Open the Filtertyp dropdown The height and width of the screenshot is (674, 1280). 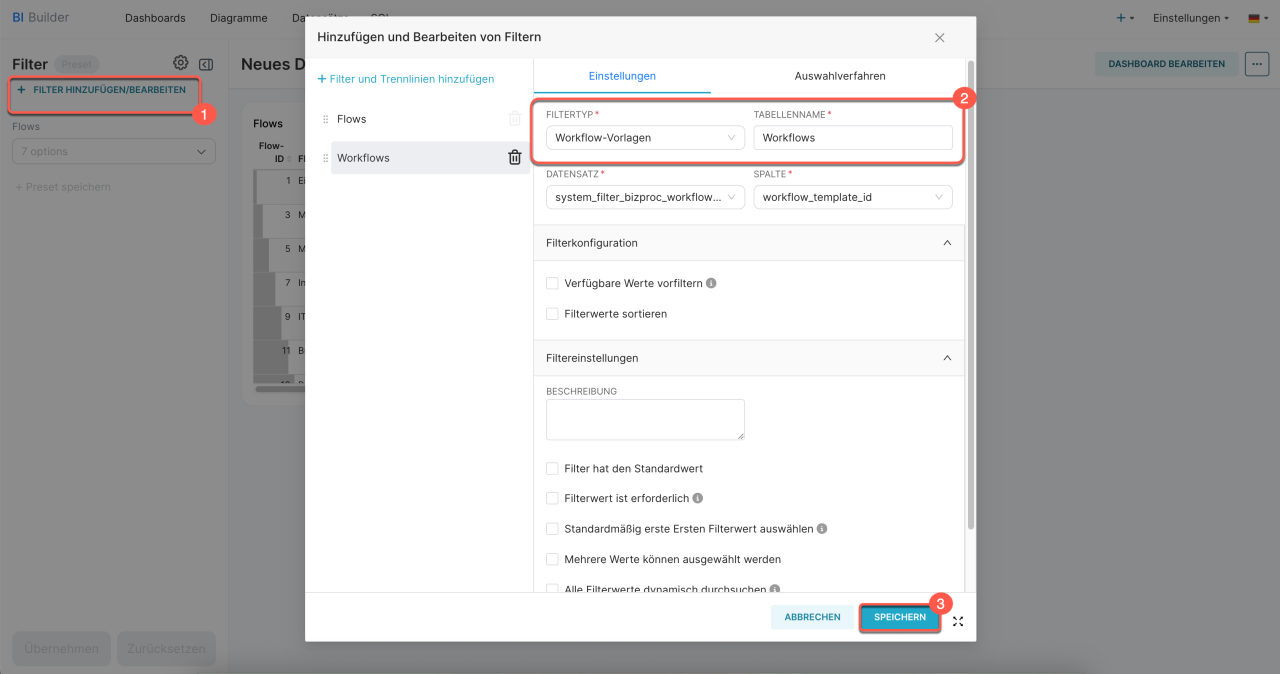(645, 138)
